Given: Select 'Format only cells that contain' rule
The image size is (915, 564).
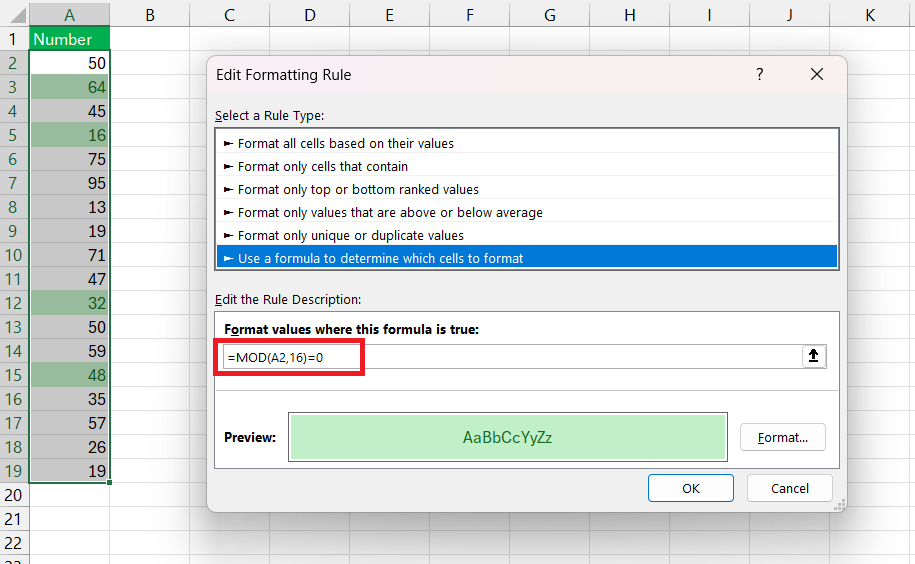Looking at the screenshot, I should [x=527, y=166].
